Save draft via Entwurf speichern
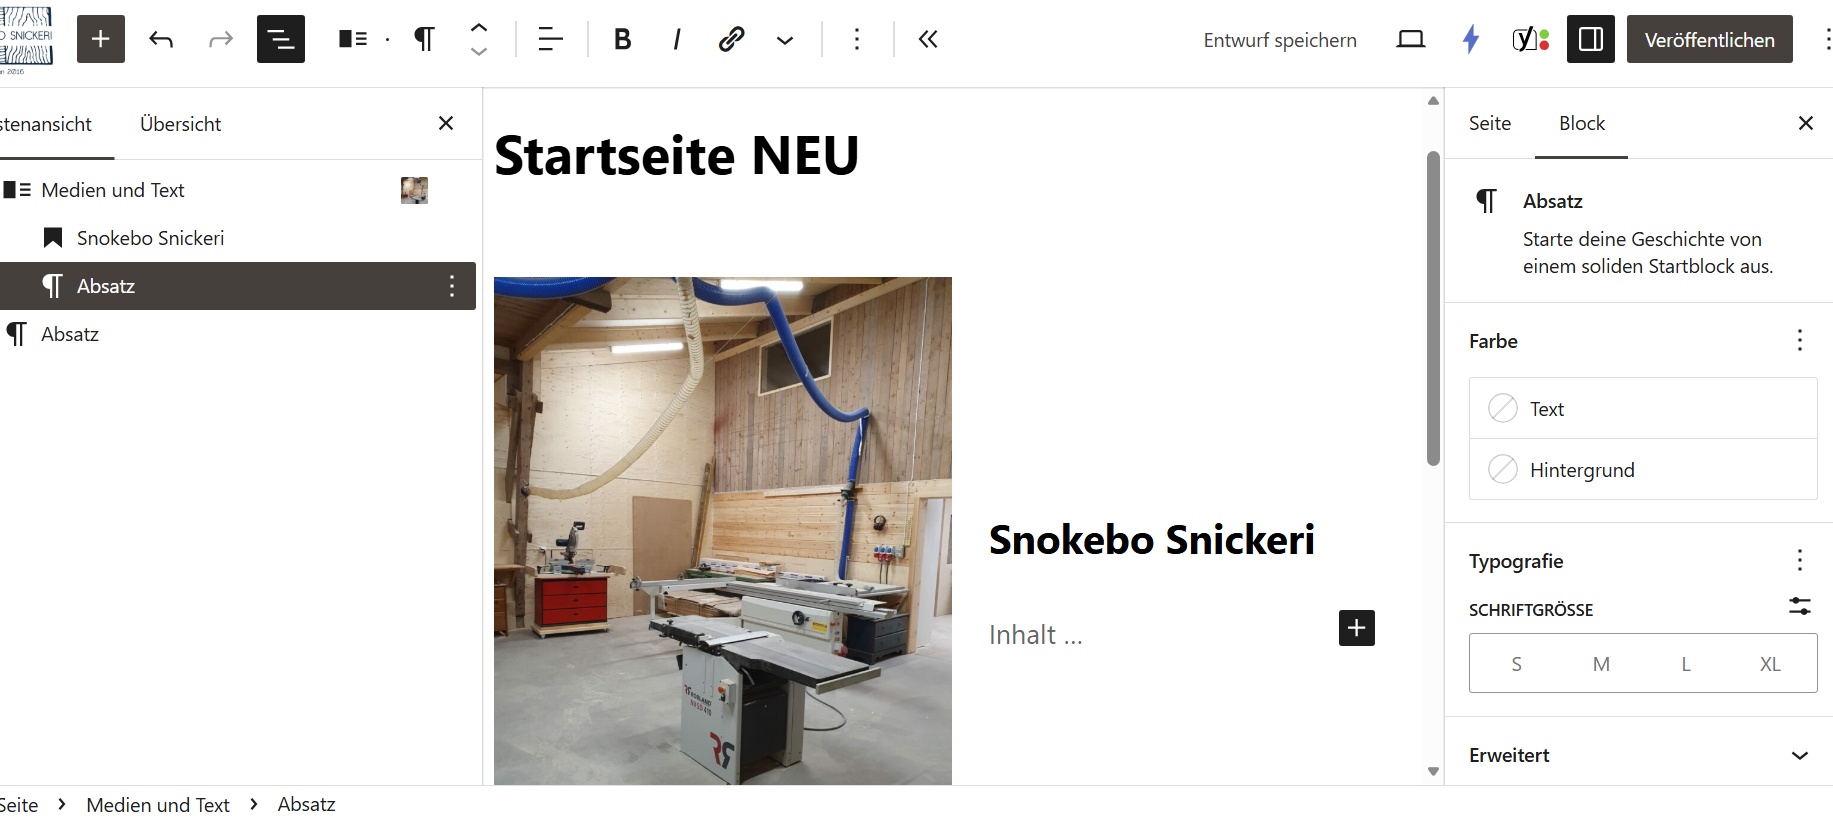 point(1279,40)
